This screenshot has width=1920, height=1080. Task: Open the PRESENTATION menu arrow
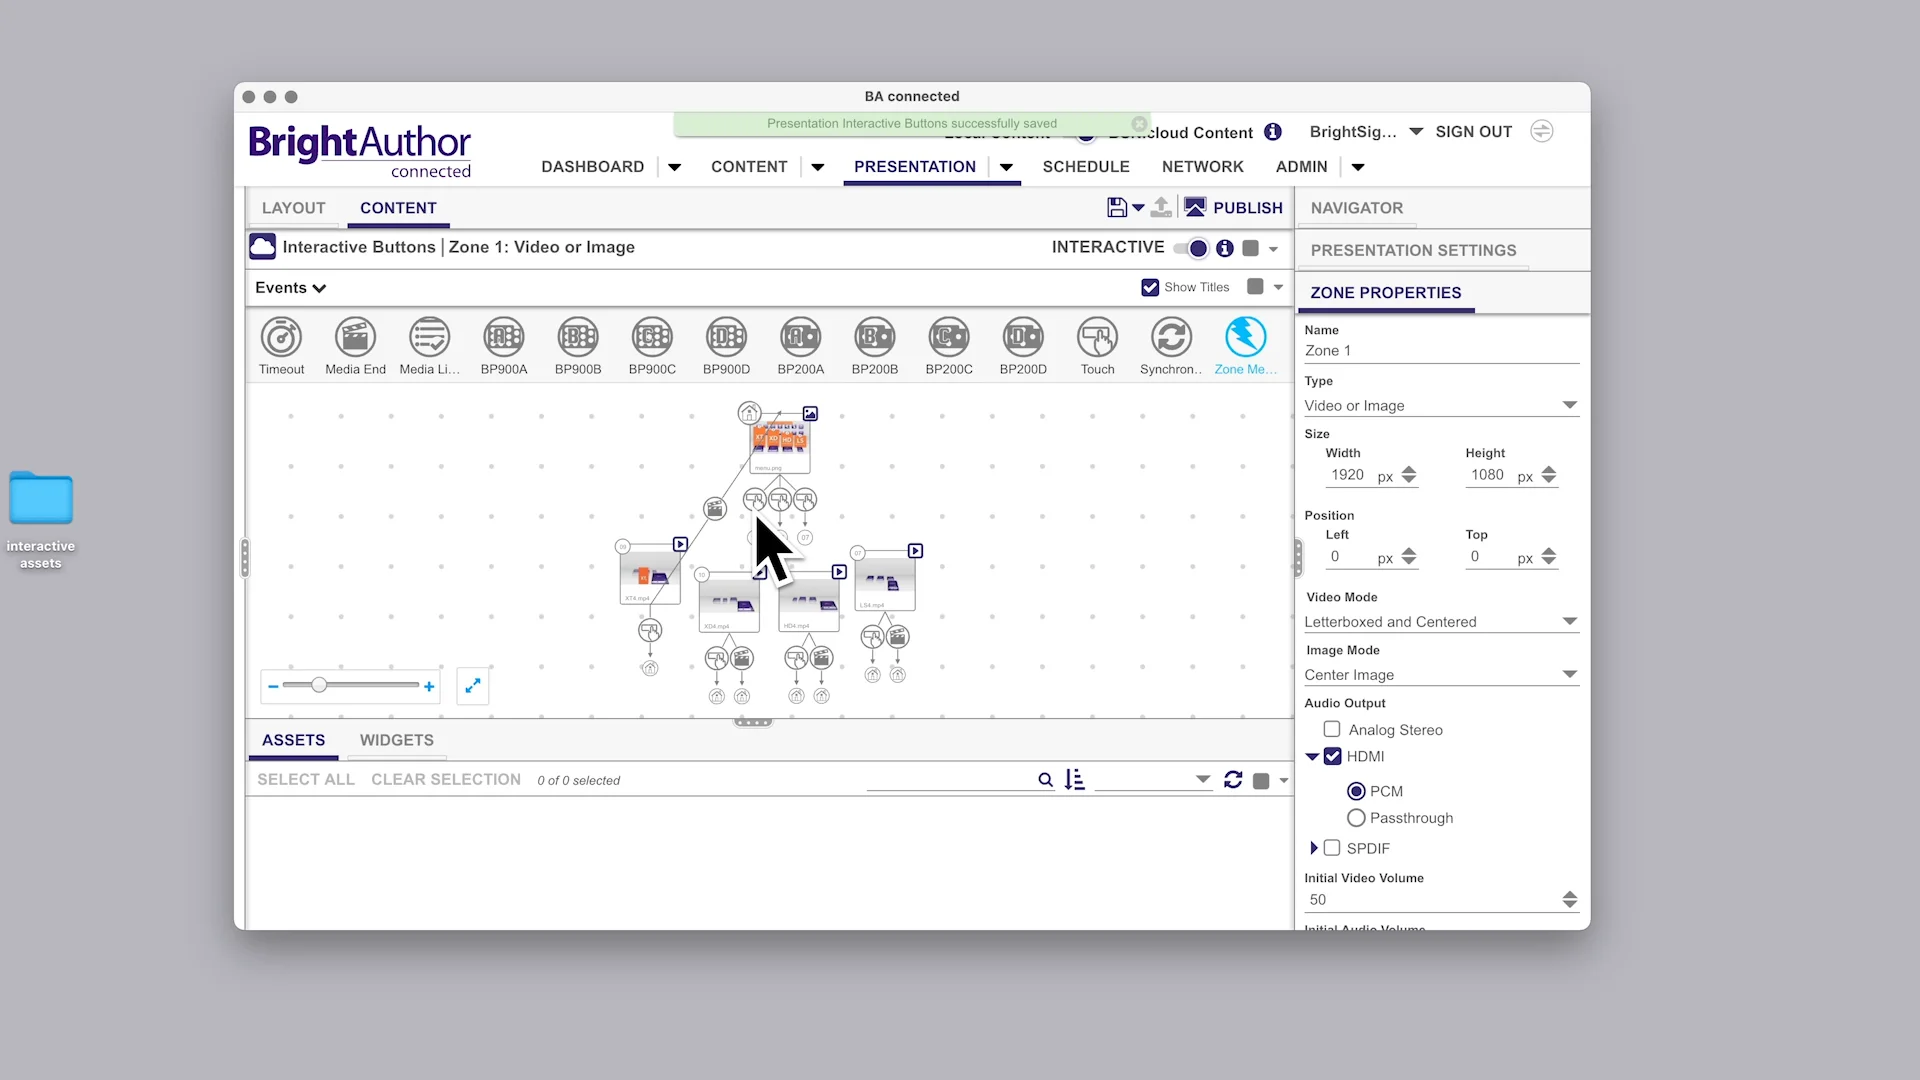[x=1006, y=167]
